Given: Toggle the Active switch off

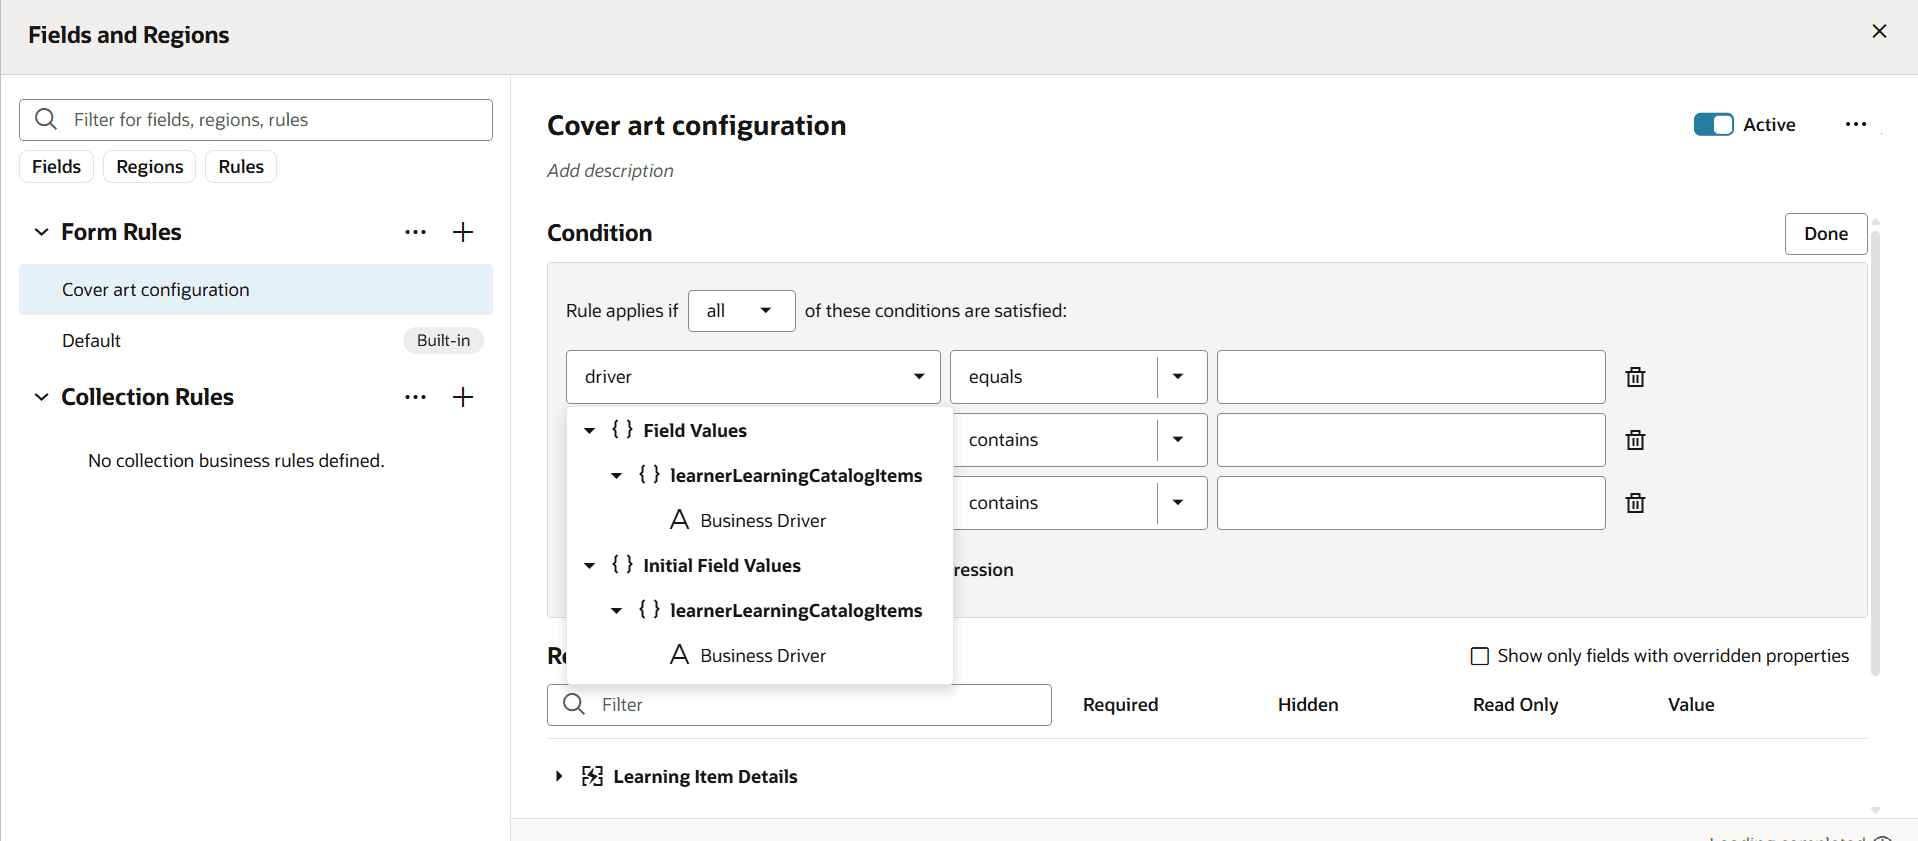Looking at the screenshot, I should 1713,125.
